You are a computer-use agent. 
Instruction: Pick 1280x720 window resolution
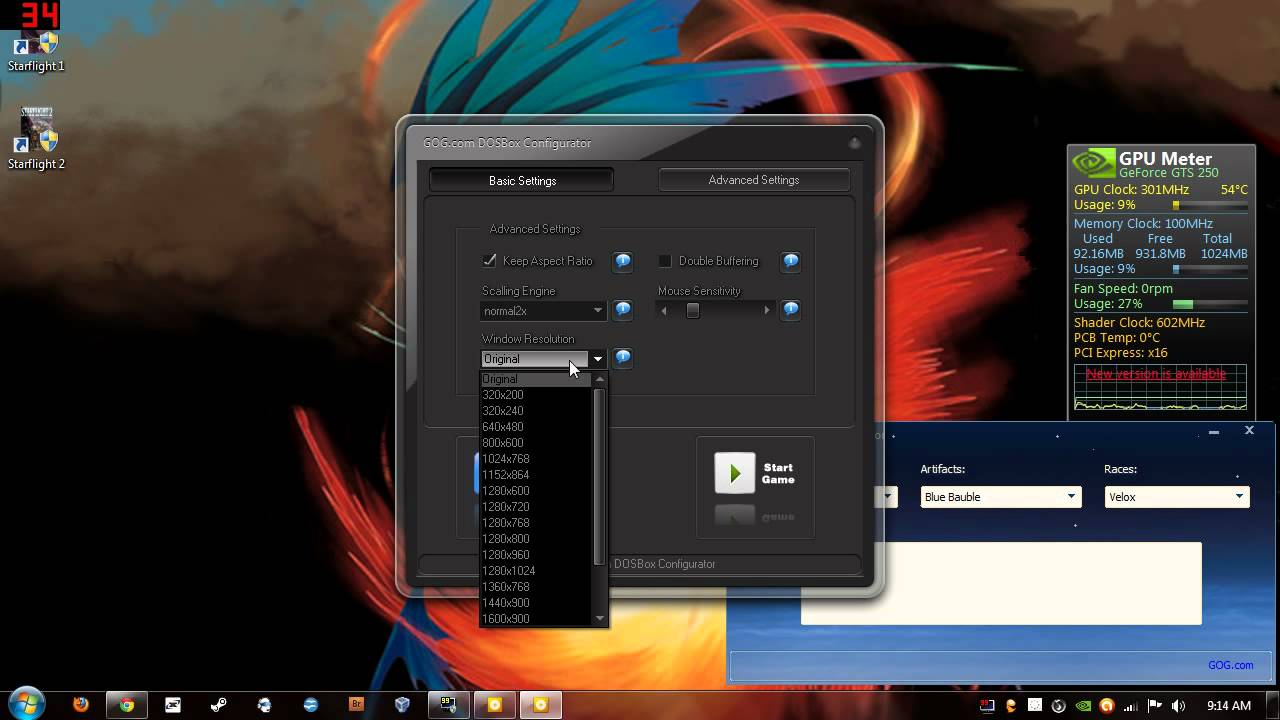(x=536, y=507)
